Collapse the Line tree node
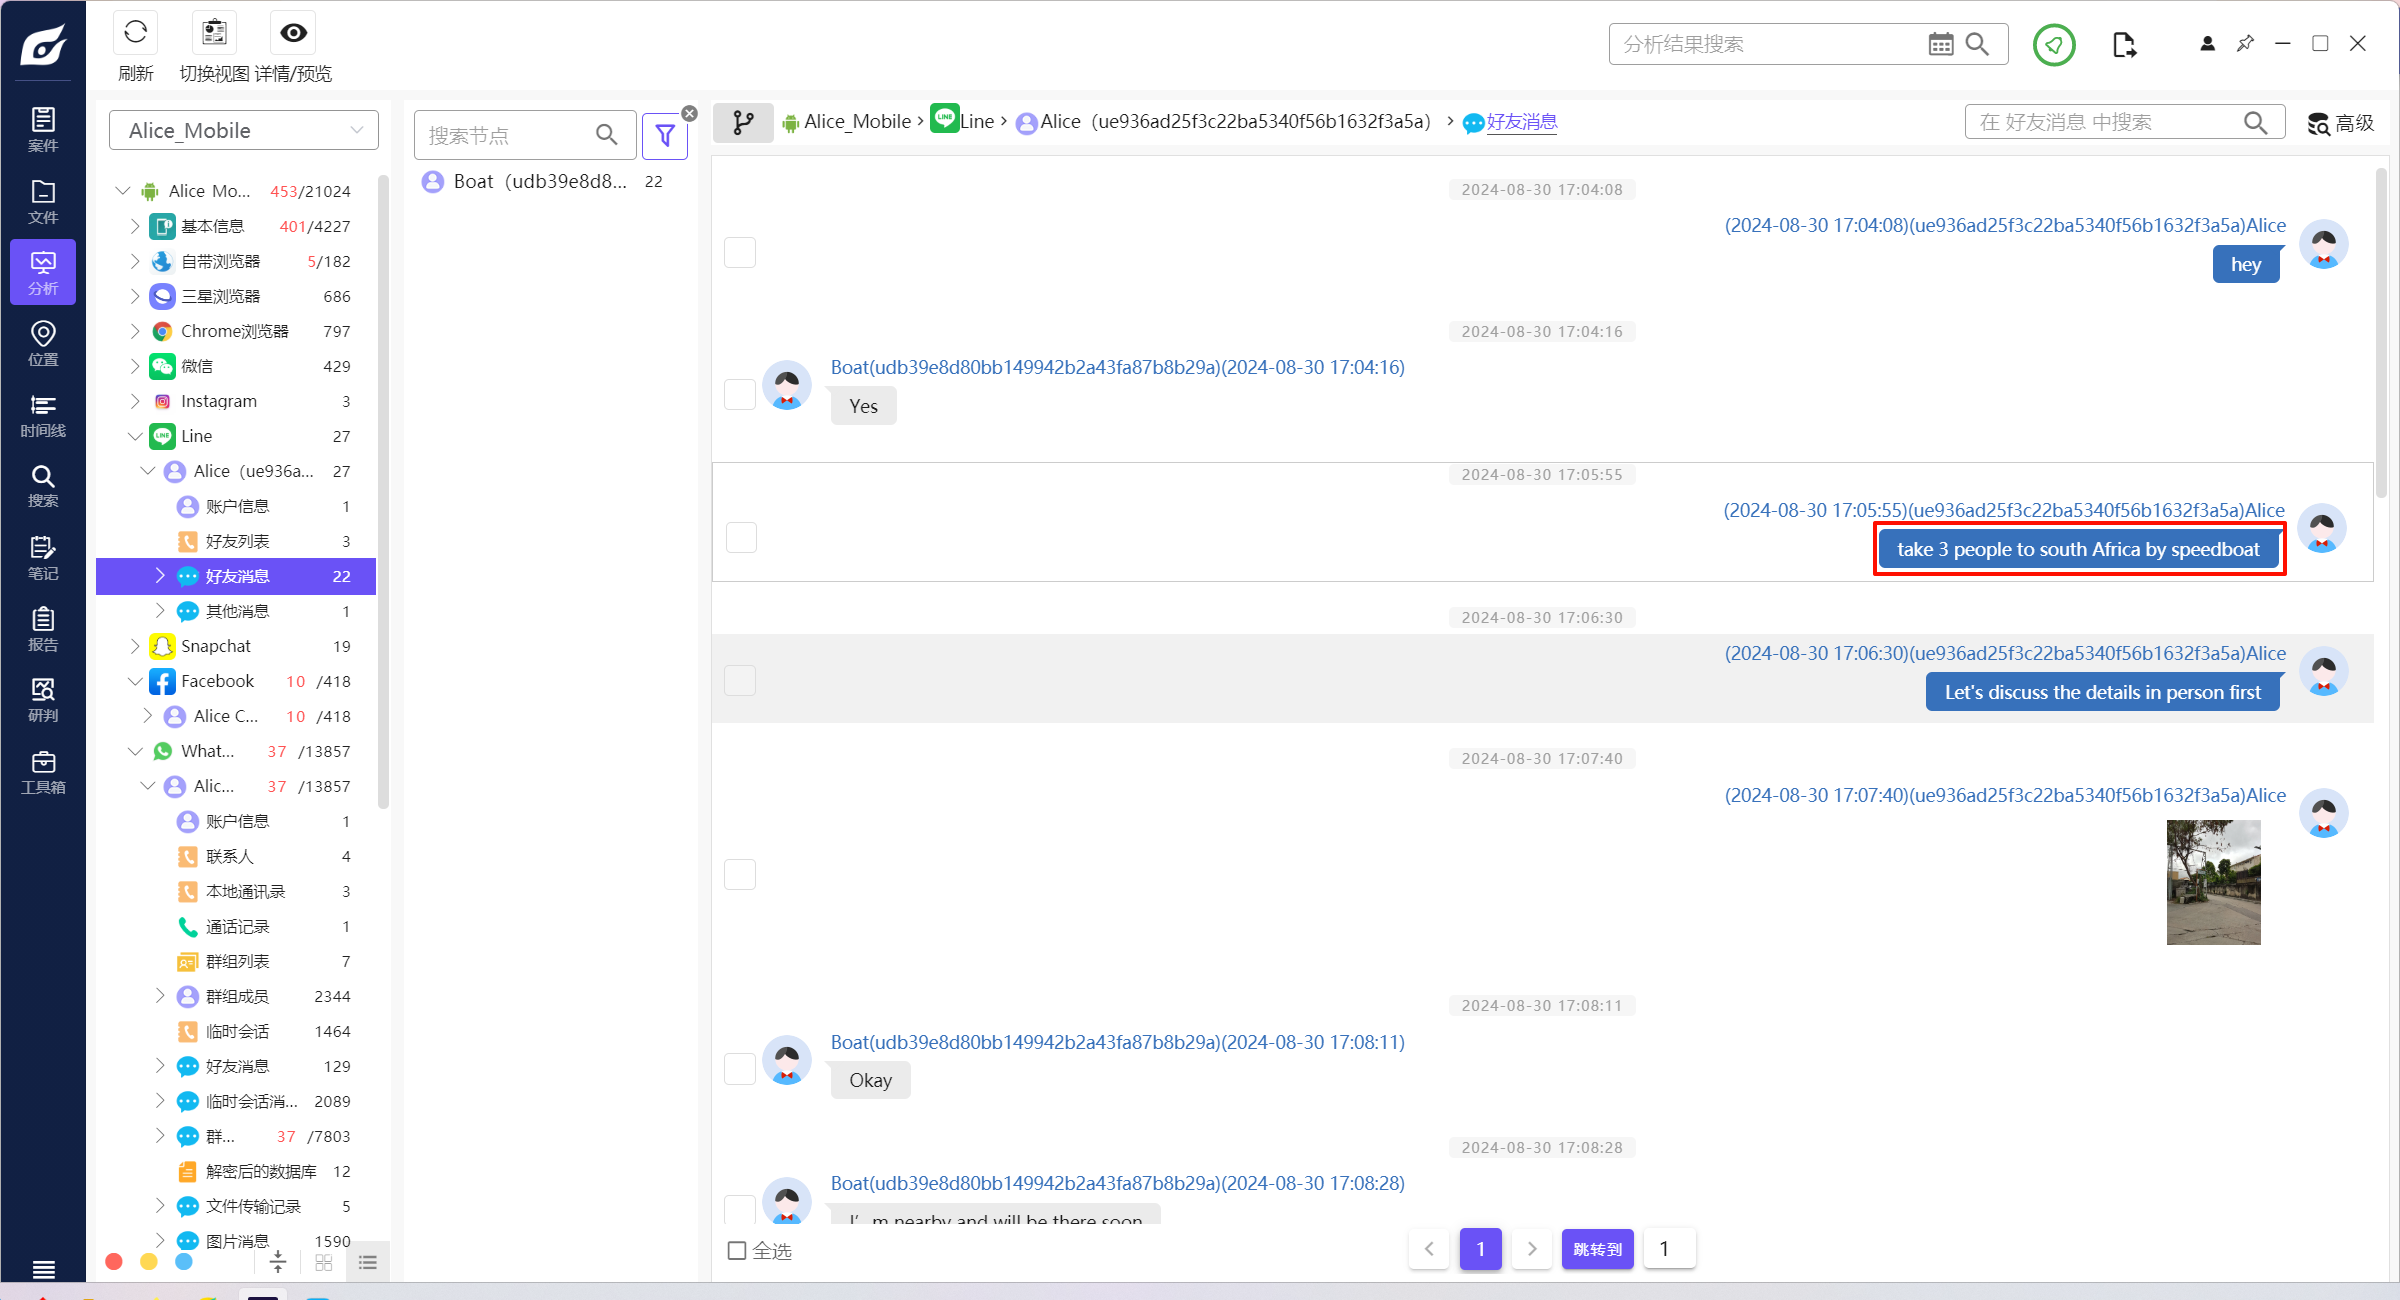Viewport: 2400px width, 1300px height. pyautogui.click(x=135, y=436)
